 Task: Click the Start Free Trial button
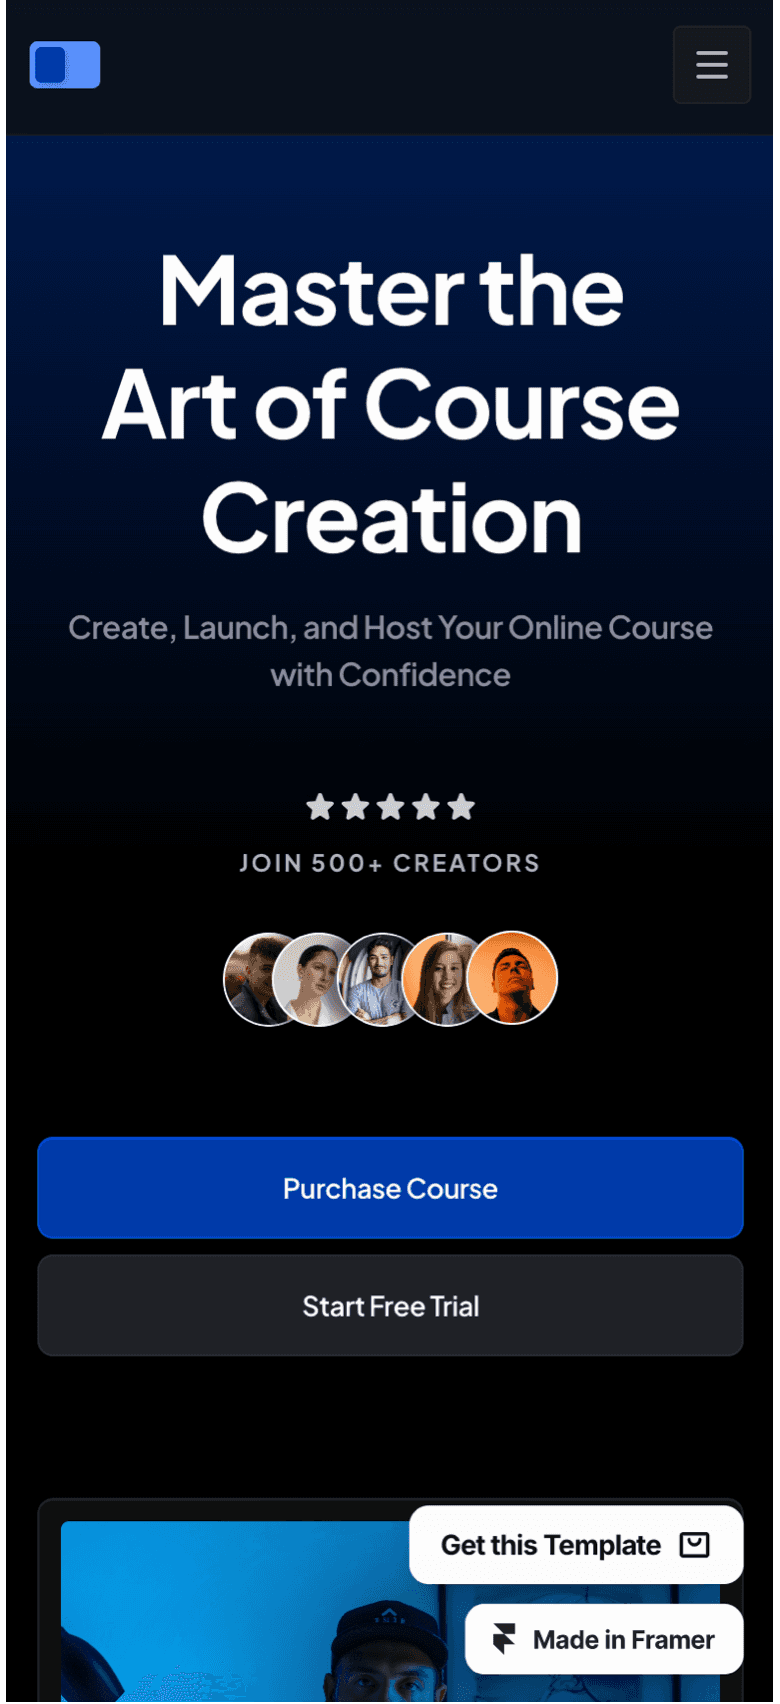(x=390, y=1306)
